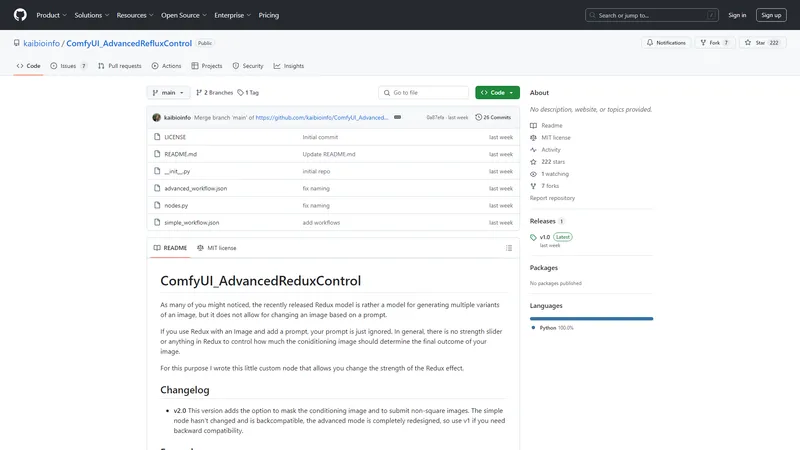This screenshot has height=450, width=800.
Task: Expand the Resources menu
Action: click(x=135, y=15)
